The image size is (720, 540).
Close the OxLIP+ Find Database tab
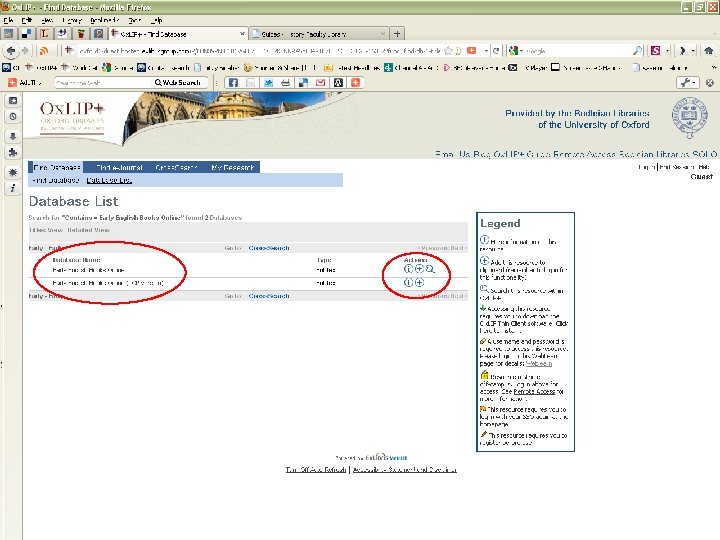pos(242,34)
